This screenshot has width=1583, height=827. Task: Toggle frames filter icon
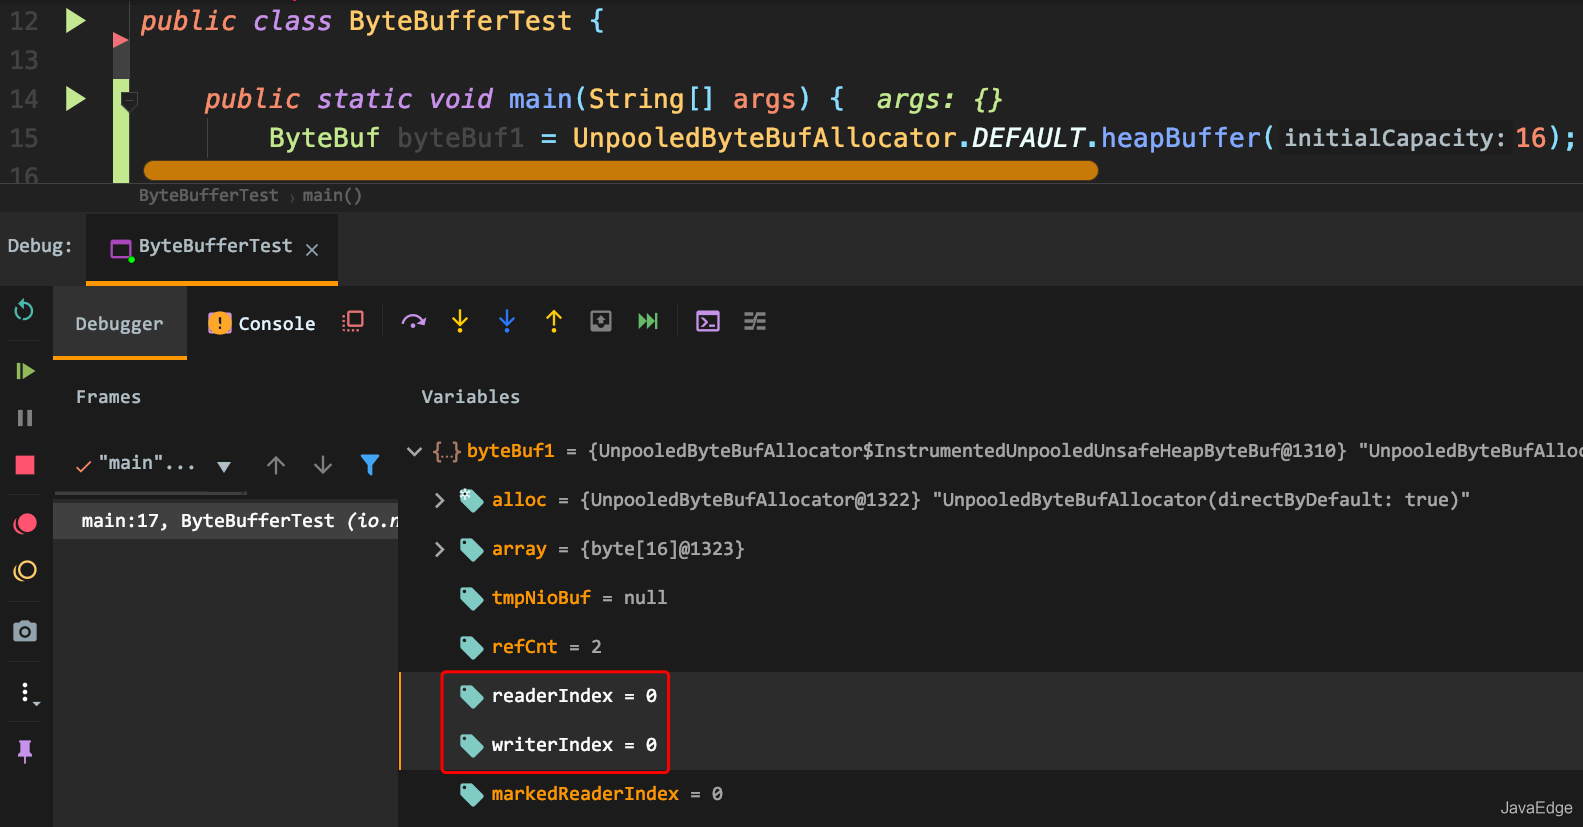pos(370,465)
